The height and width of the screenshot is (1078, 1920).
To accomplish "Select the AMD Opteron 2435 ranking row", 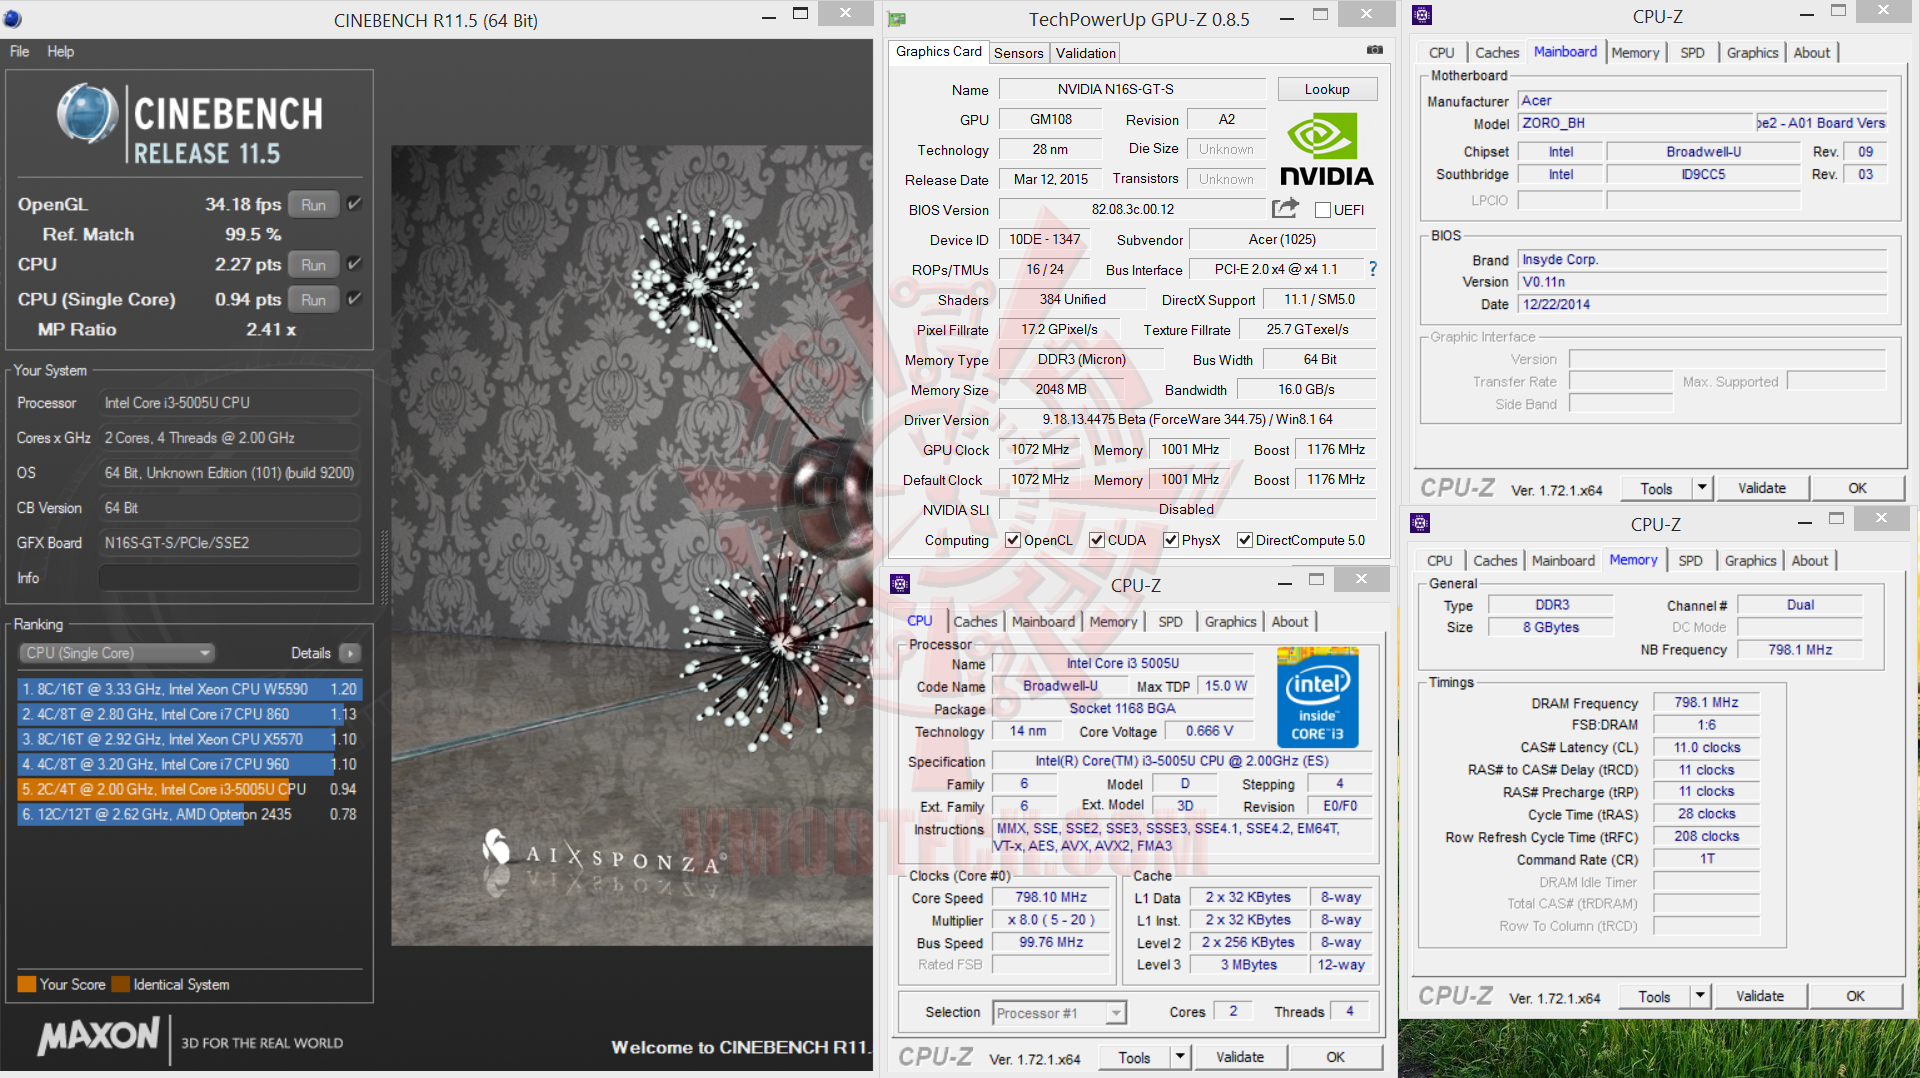I will click(189, 814).
